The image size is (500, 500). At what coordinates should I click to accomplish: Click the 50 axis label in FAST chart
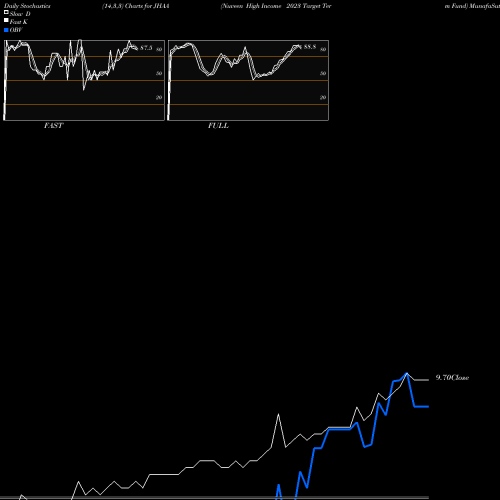pyautogui.click(x=159, y=73)
